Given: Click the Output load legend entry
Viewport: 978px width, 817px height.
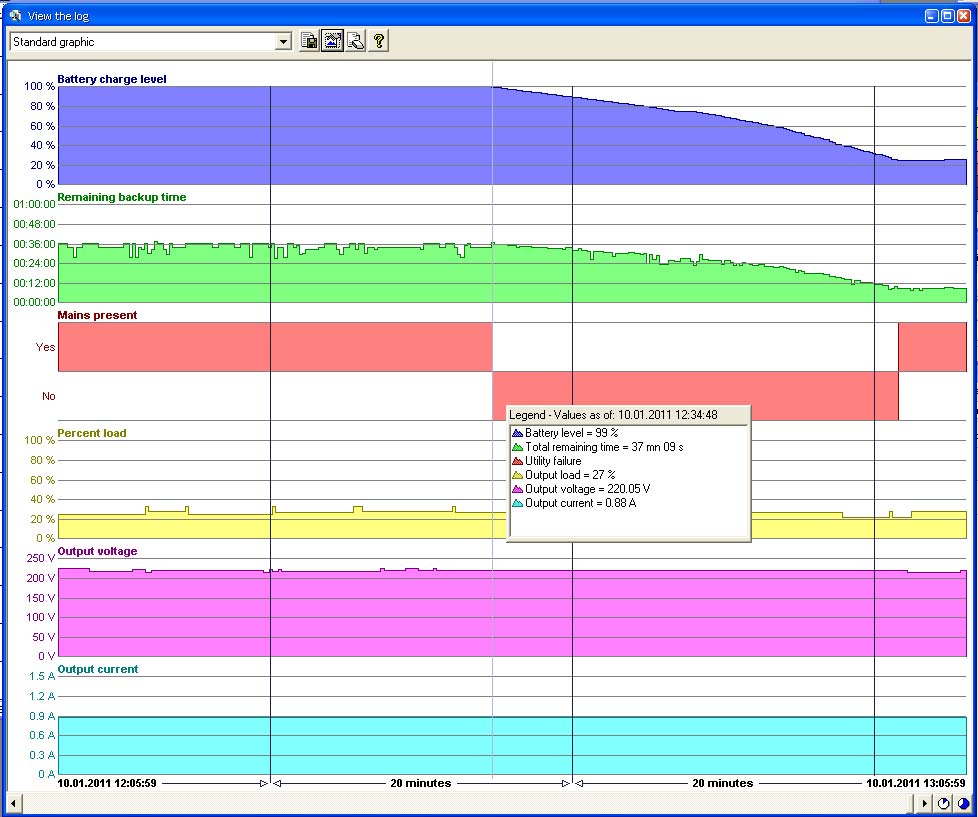Looking at the screenshot, I should click(x=569, y=475).
